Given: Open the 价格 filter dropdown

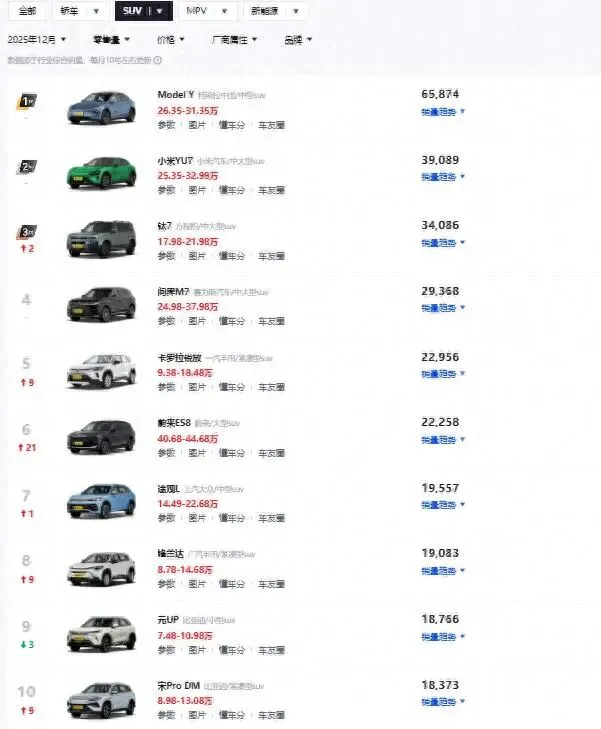Looking at the screenshot, I should [x=171, y=39].
